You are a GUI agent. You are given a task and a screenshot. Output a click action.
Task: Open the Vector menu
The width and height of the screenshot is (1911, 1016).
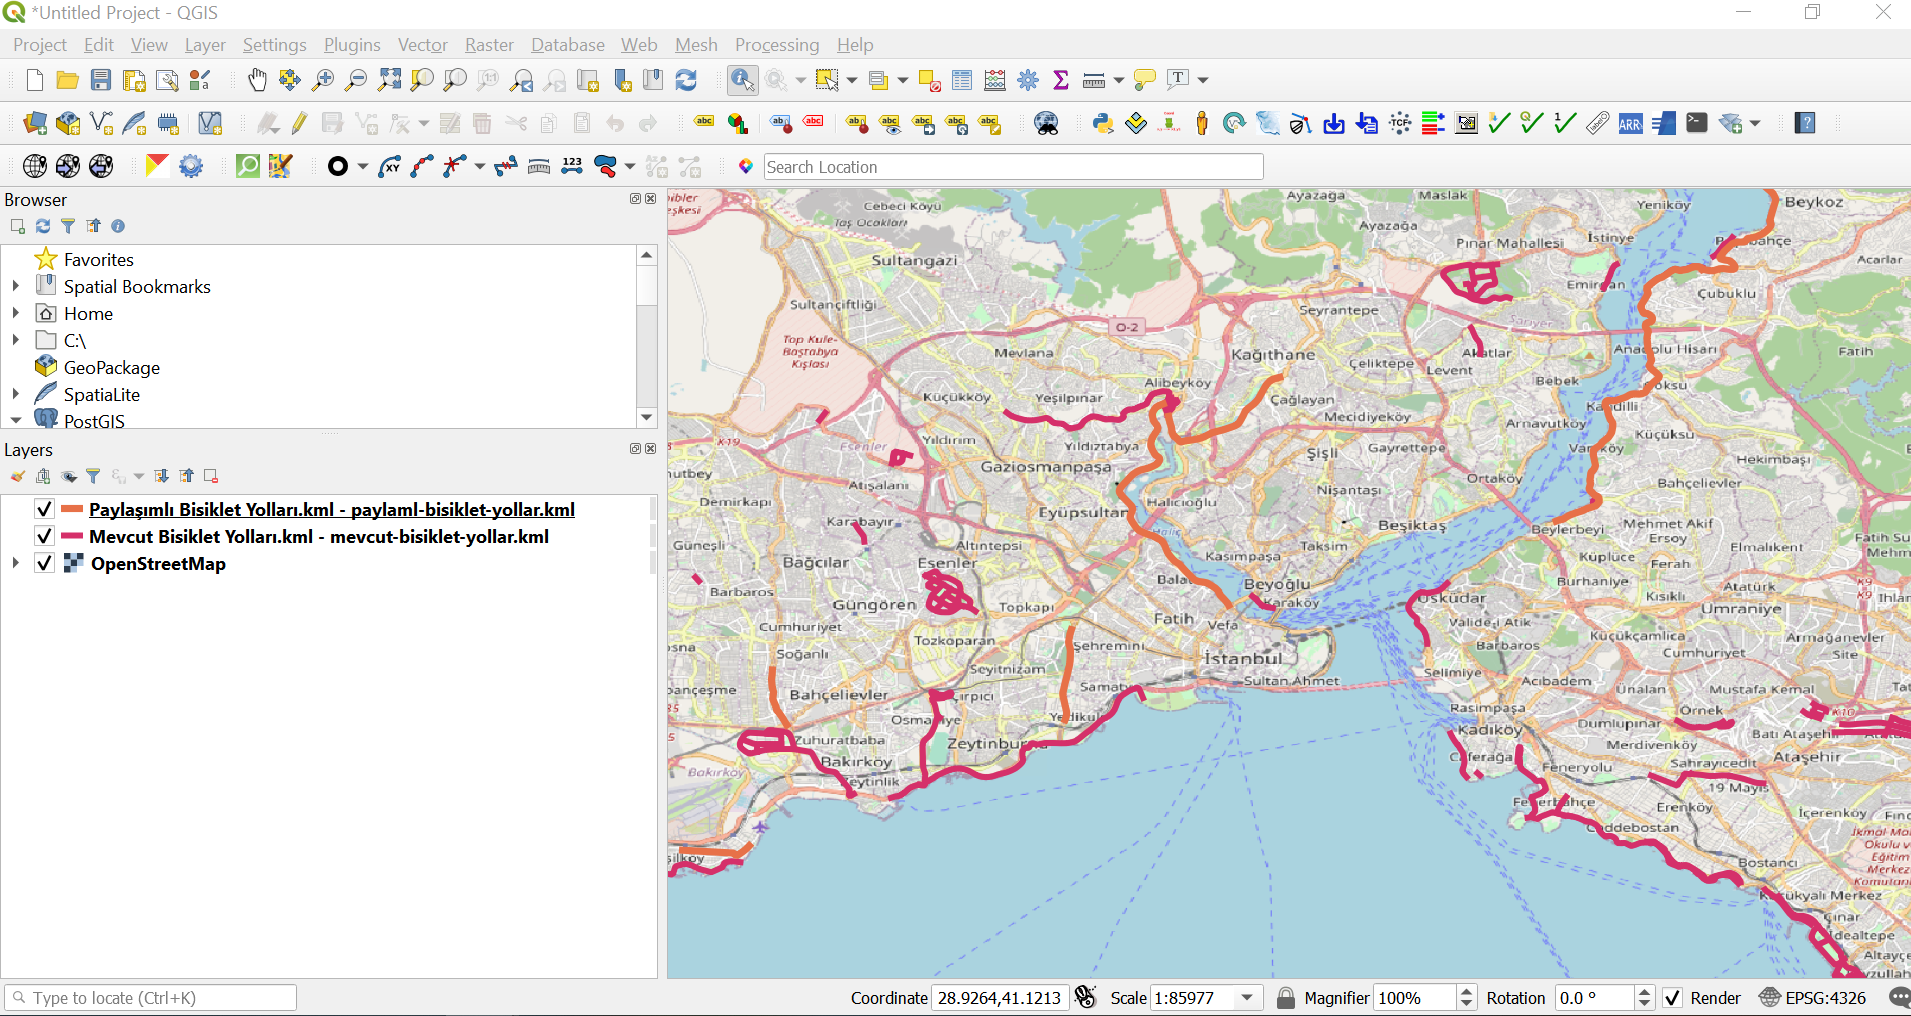click(x=423, y=45)
